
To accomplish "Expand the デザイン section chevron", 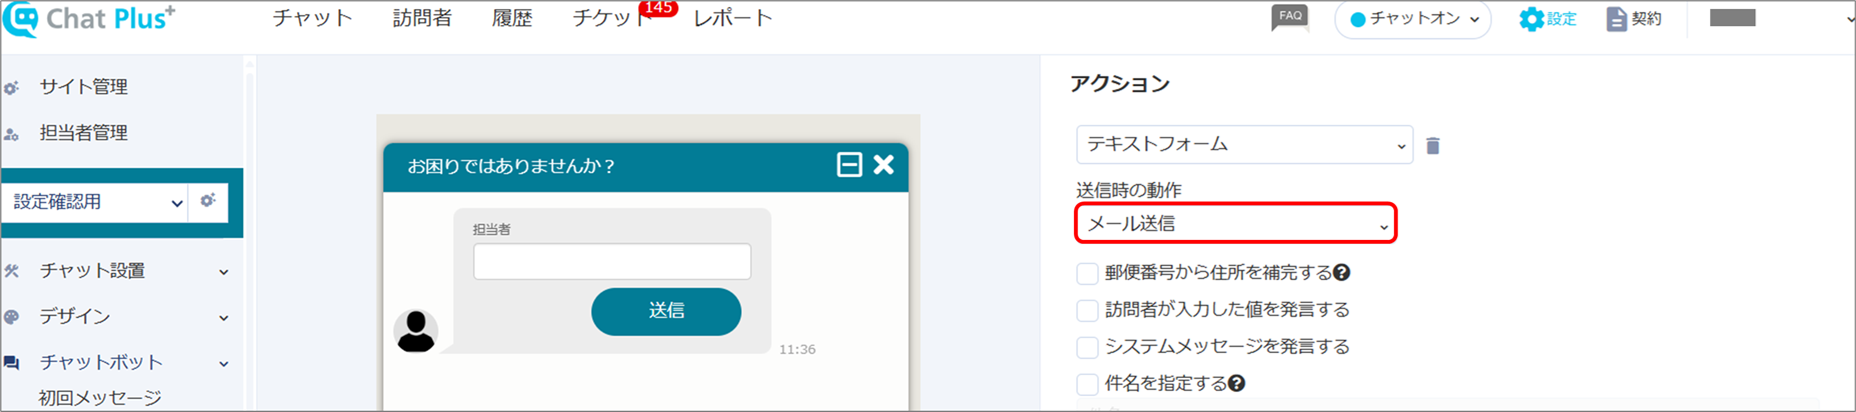I will click(x=224, y=318).
